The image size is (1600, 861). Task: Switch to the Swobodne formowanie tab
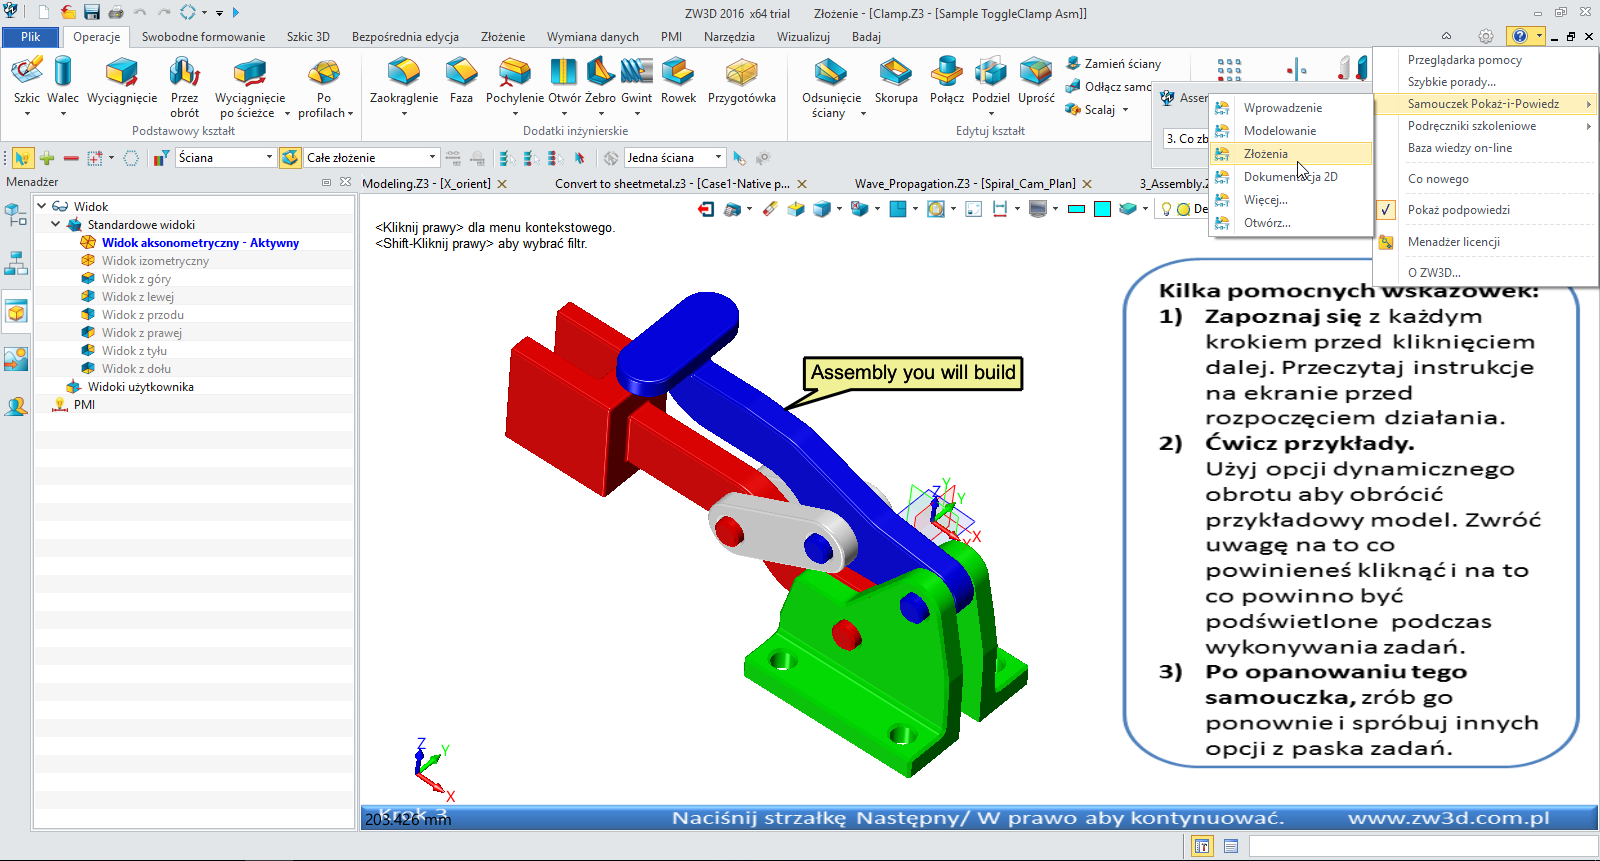click(x=203, y=37)
